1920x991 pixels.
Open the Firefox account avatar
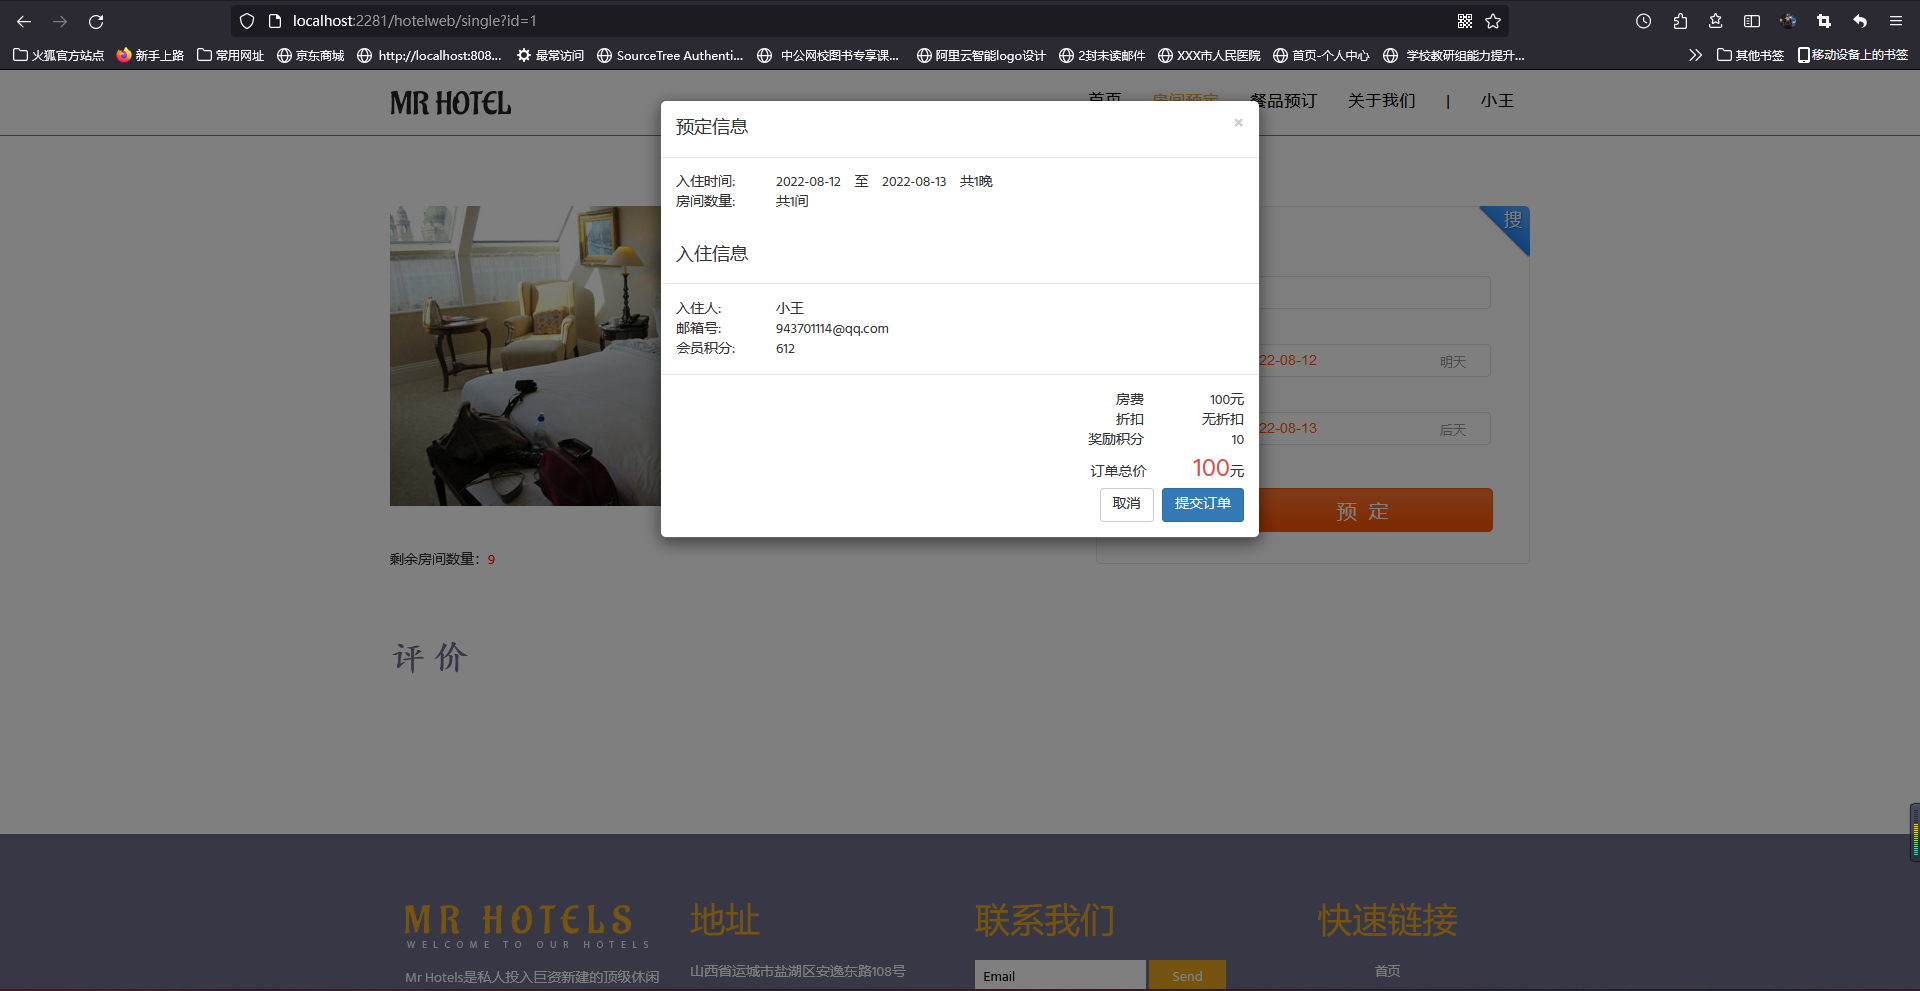click(x=1789, y=20)
